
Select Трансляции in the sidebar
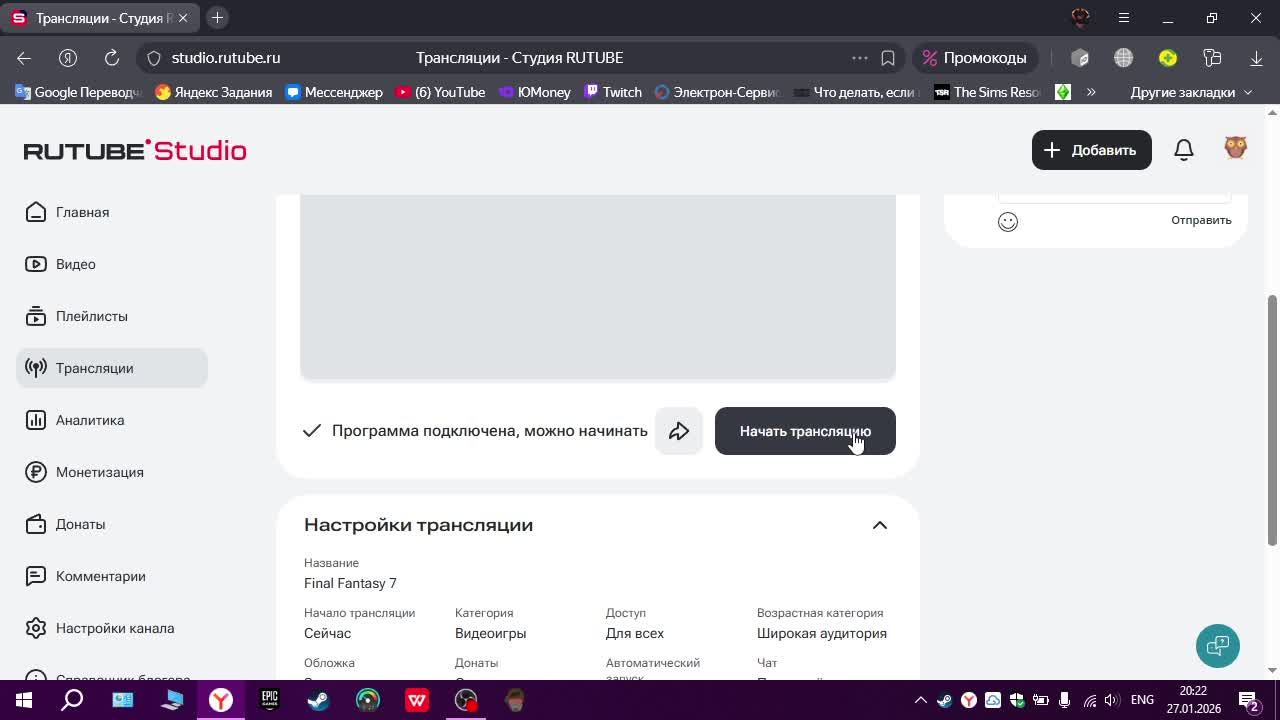[x=112, y=368]
